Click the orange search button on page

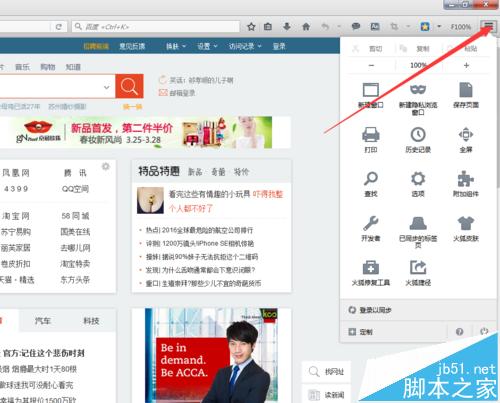129,86
